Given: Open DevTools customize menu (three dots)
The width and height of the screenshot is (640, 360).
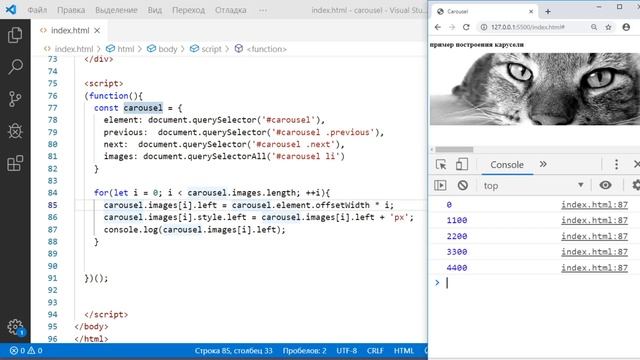Looking at the screenshot, I should 616,164.
